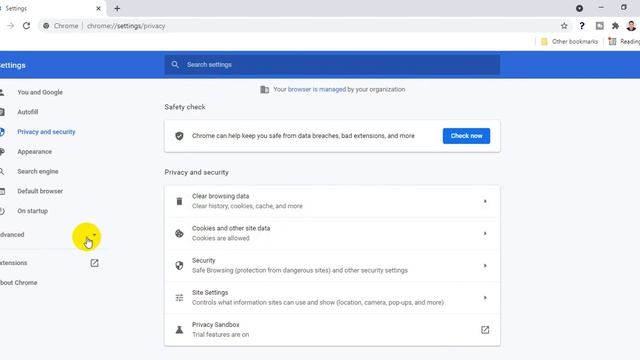640x360 pixels.
Task: Click the reading list icon
Action: [x=612, y=41]
